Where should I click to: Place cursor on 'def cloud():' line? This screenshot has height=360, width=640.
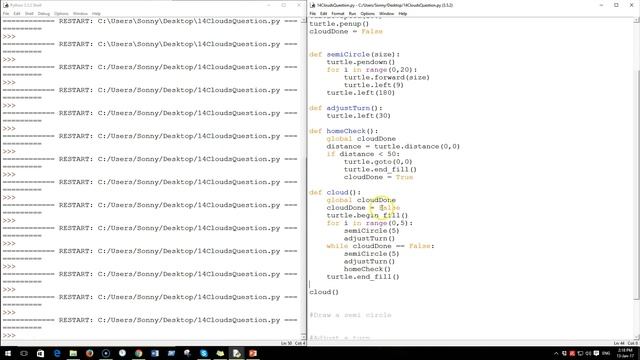coord(335,192)
